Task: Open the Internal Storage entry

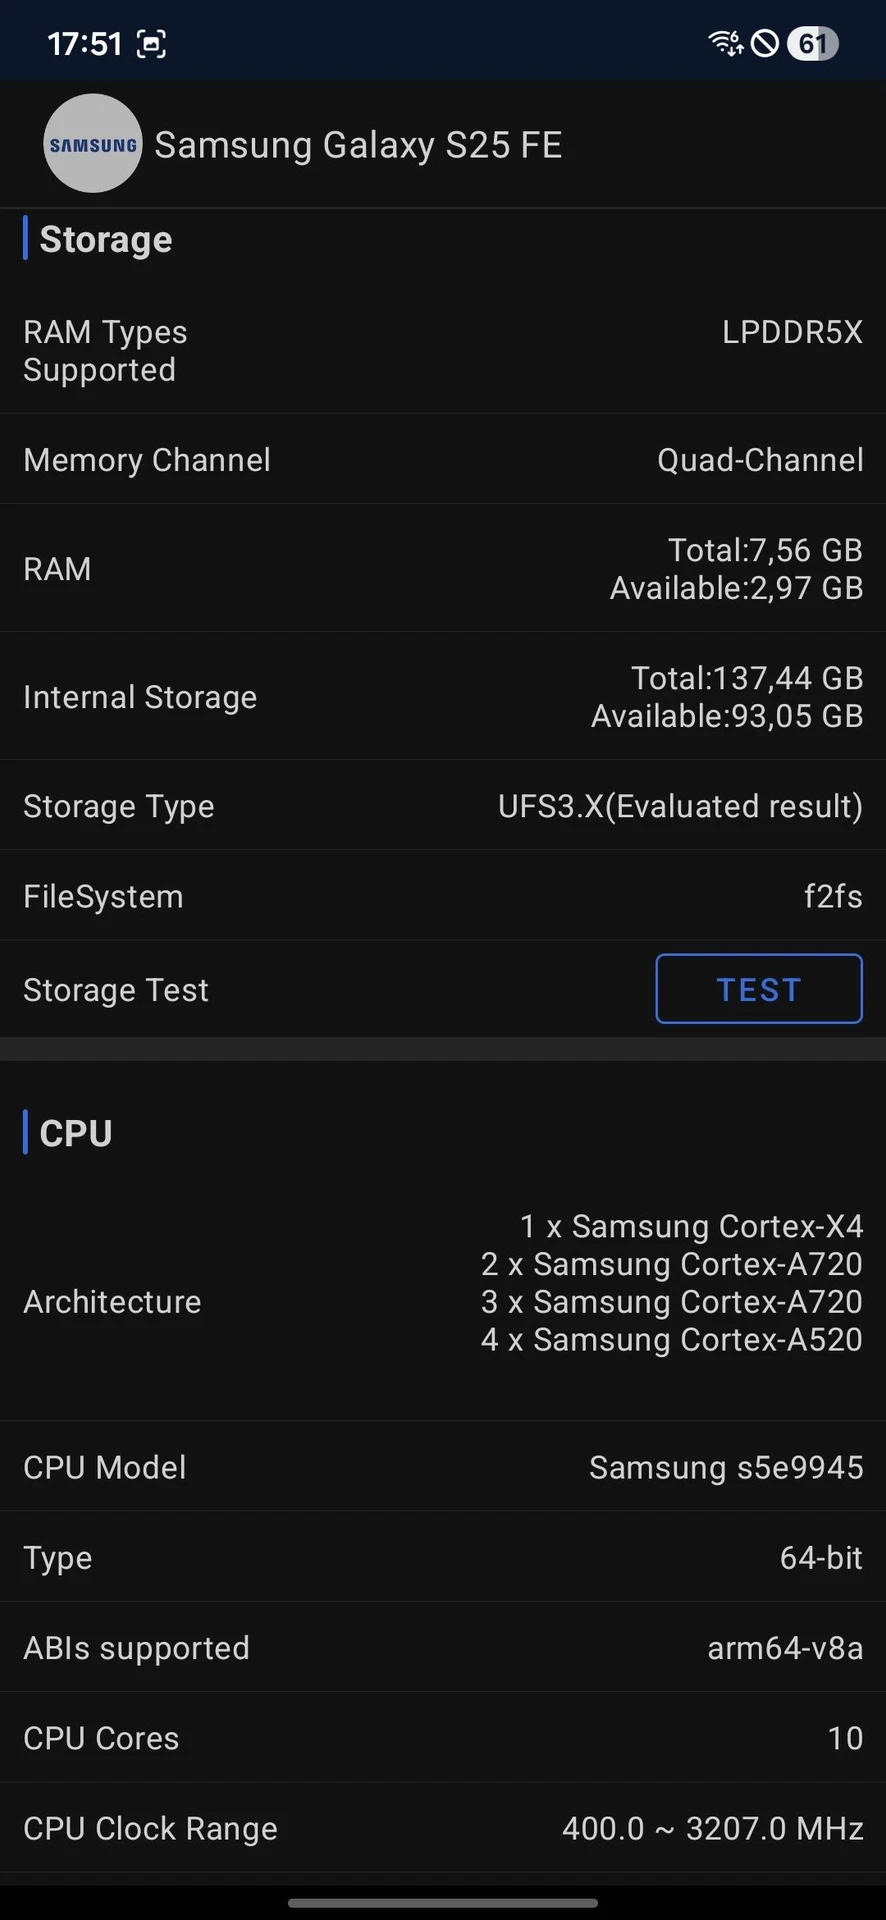Action: coord(443,697)
